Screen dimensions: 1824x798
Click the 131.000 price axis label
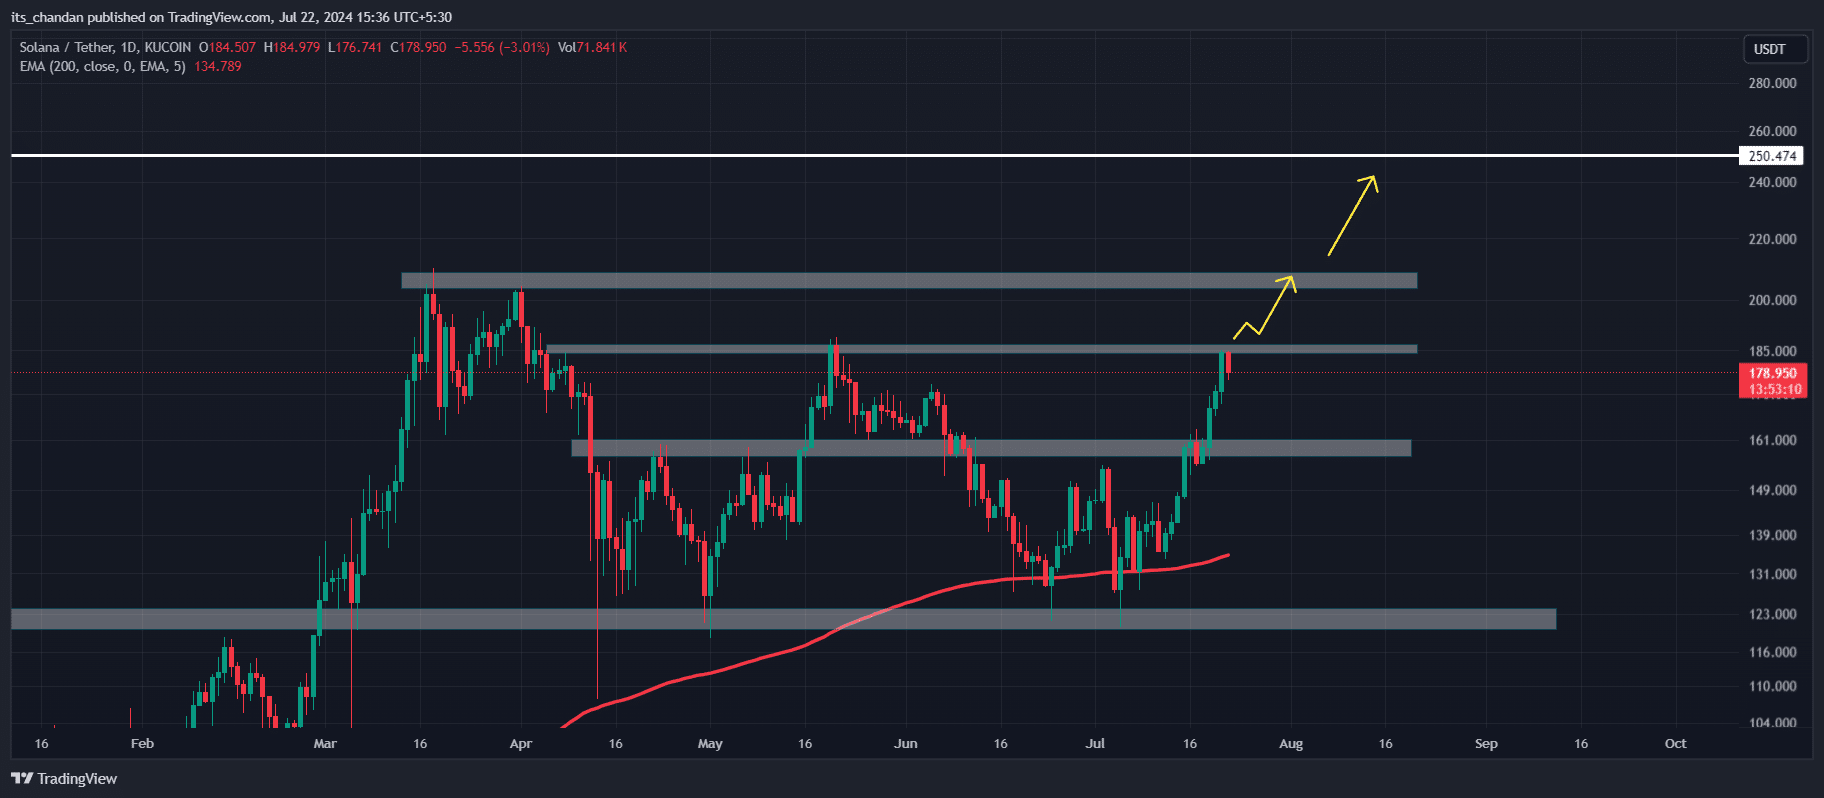click(x=1772, y=574)
